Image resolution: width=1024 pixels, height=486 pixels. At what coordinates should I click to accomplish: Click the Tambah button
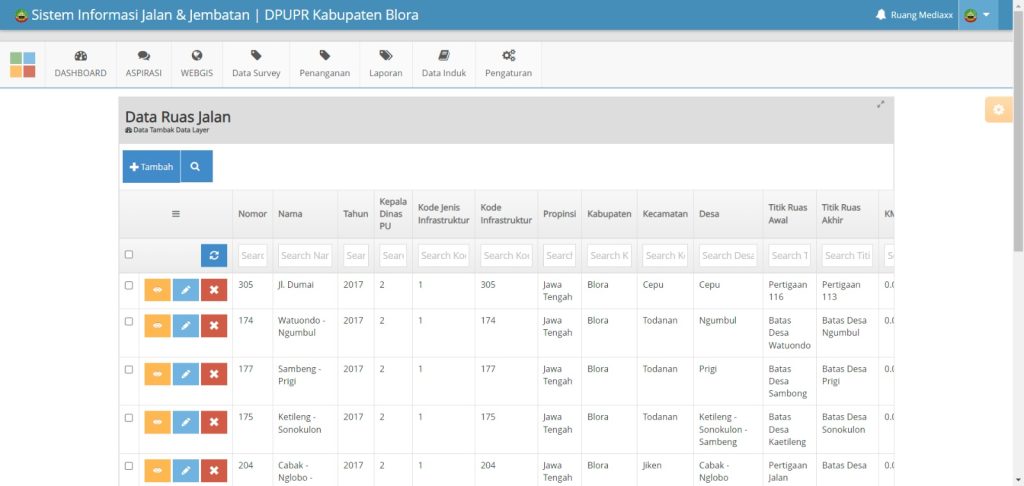point(152,167)
